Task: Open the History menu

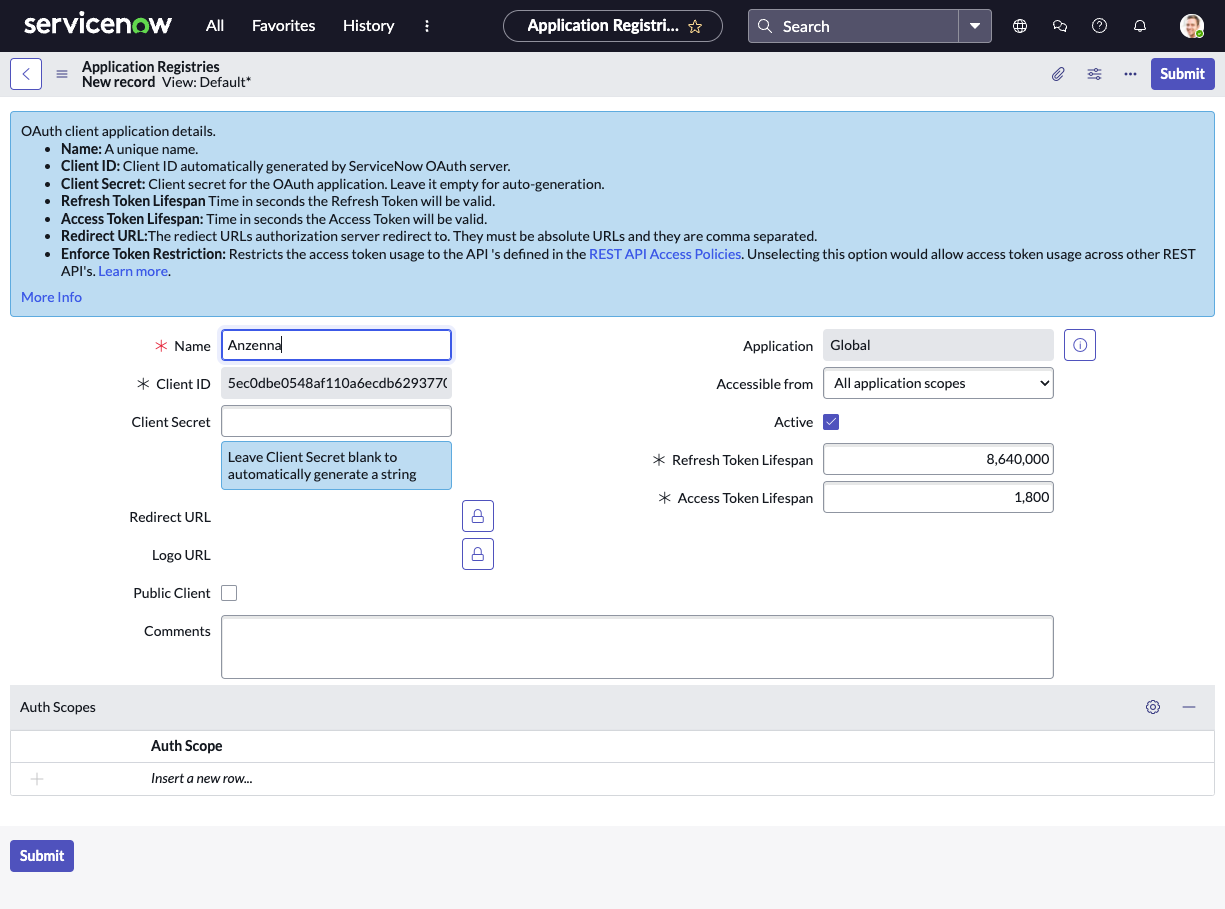Action: click(x=368, y=26)
